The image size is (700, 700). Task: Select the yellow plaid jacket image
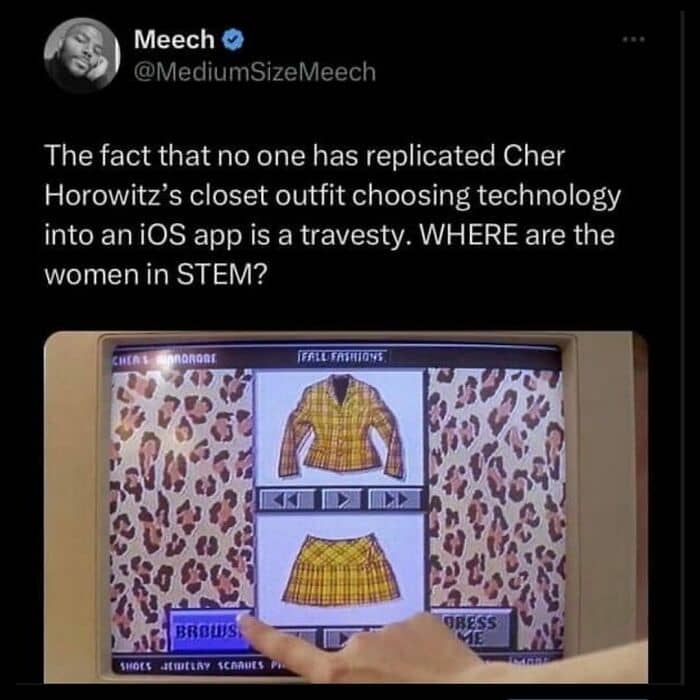point(341,426)
